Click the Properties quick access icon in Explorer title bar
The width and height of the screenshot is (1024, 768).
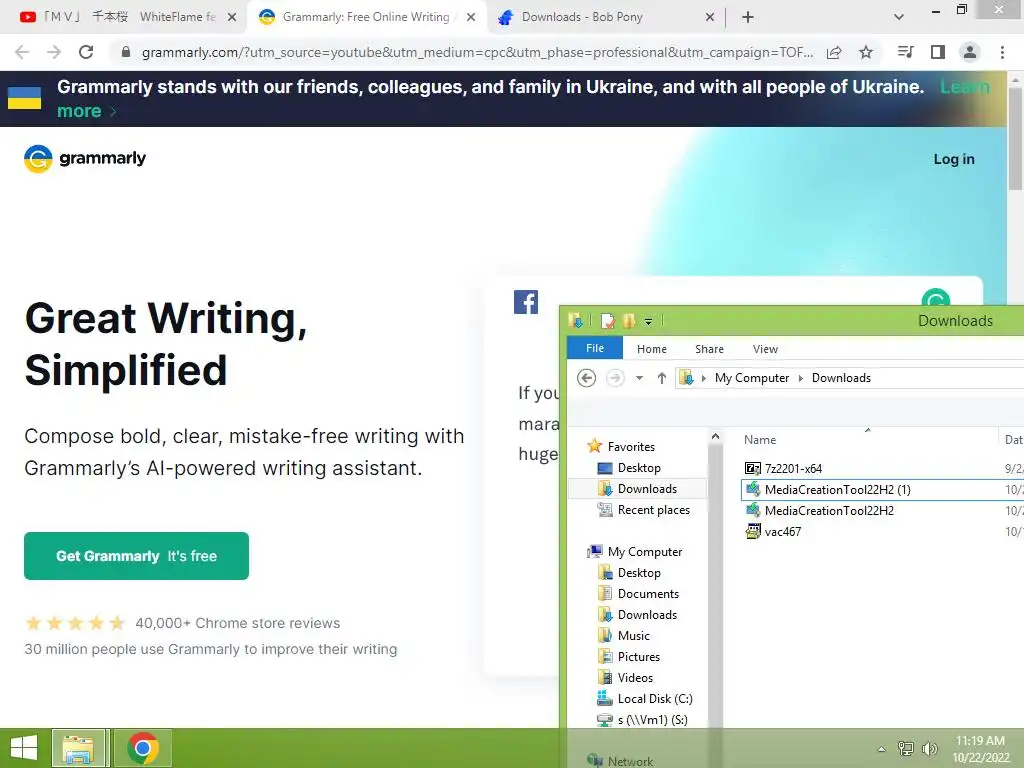607,321
